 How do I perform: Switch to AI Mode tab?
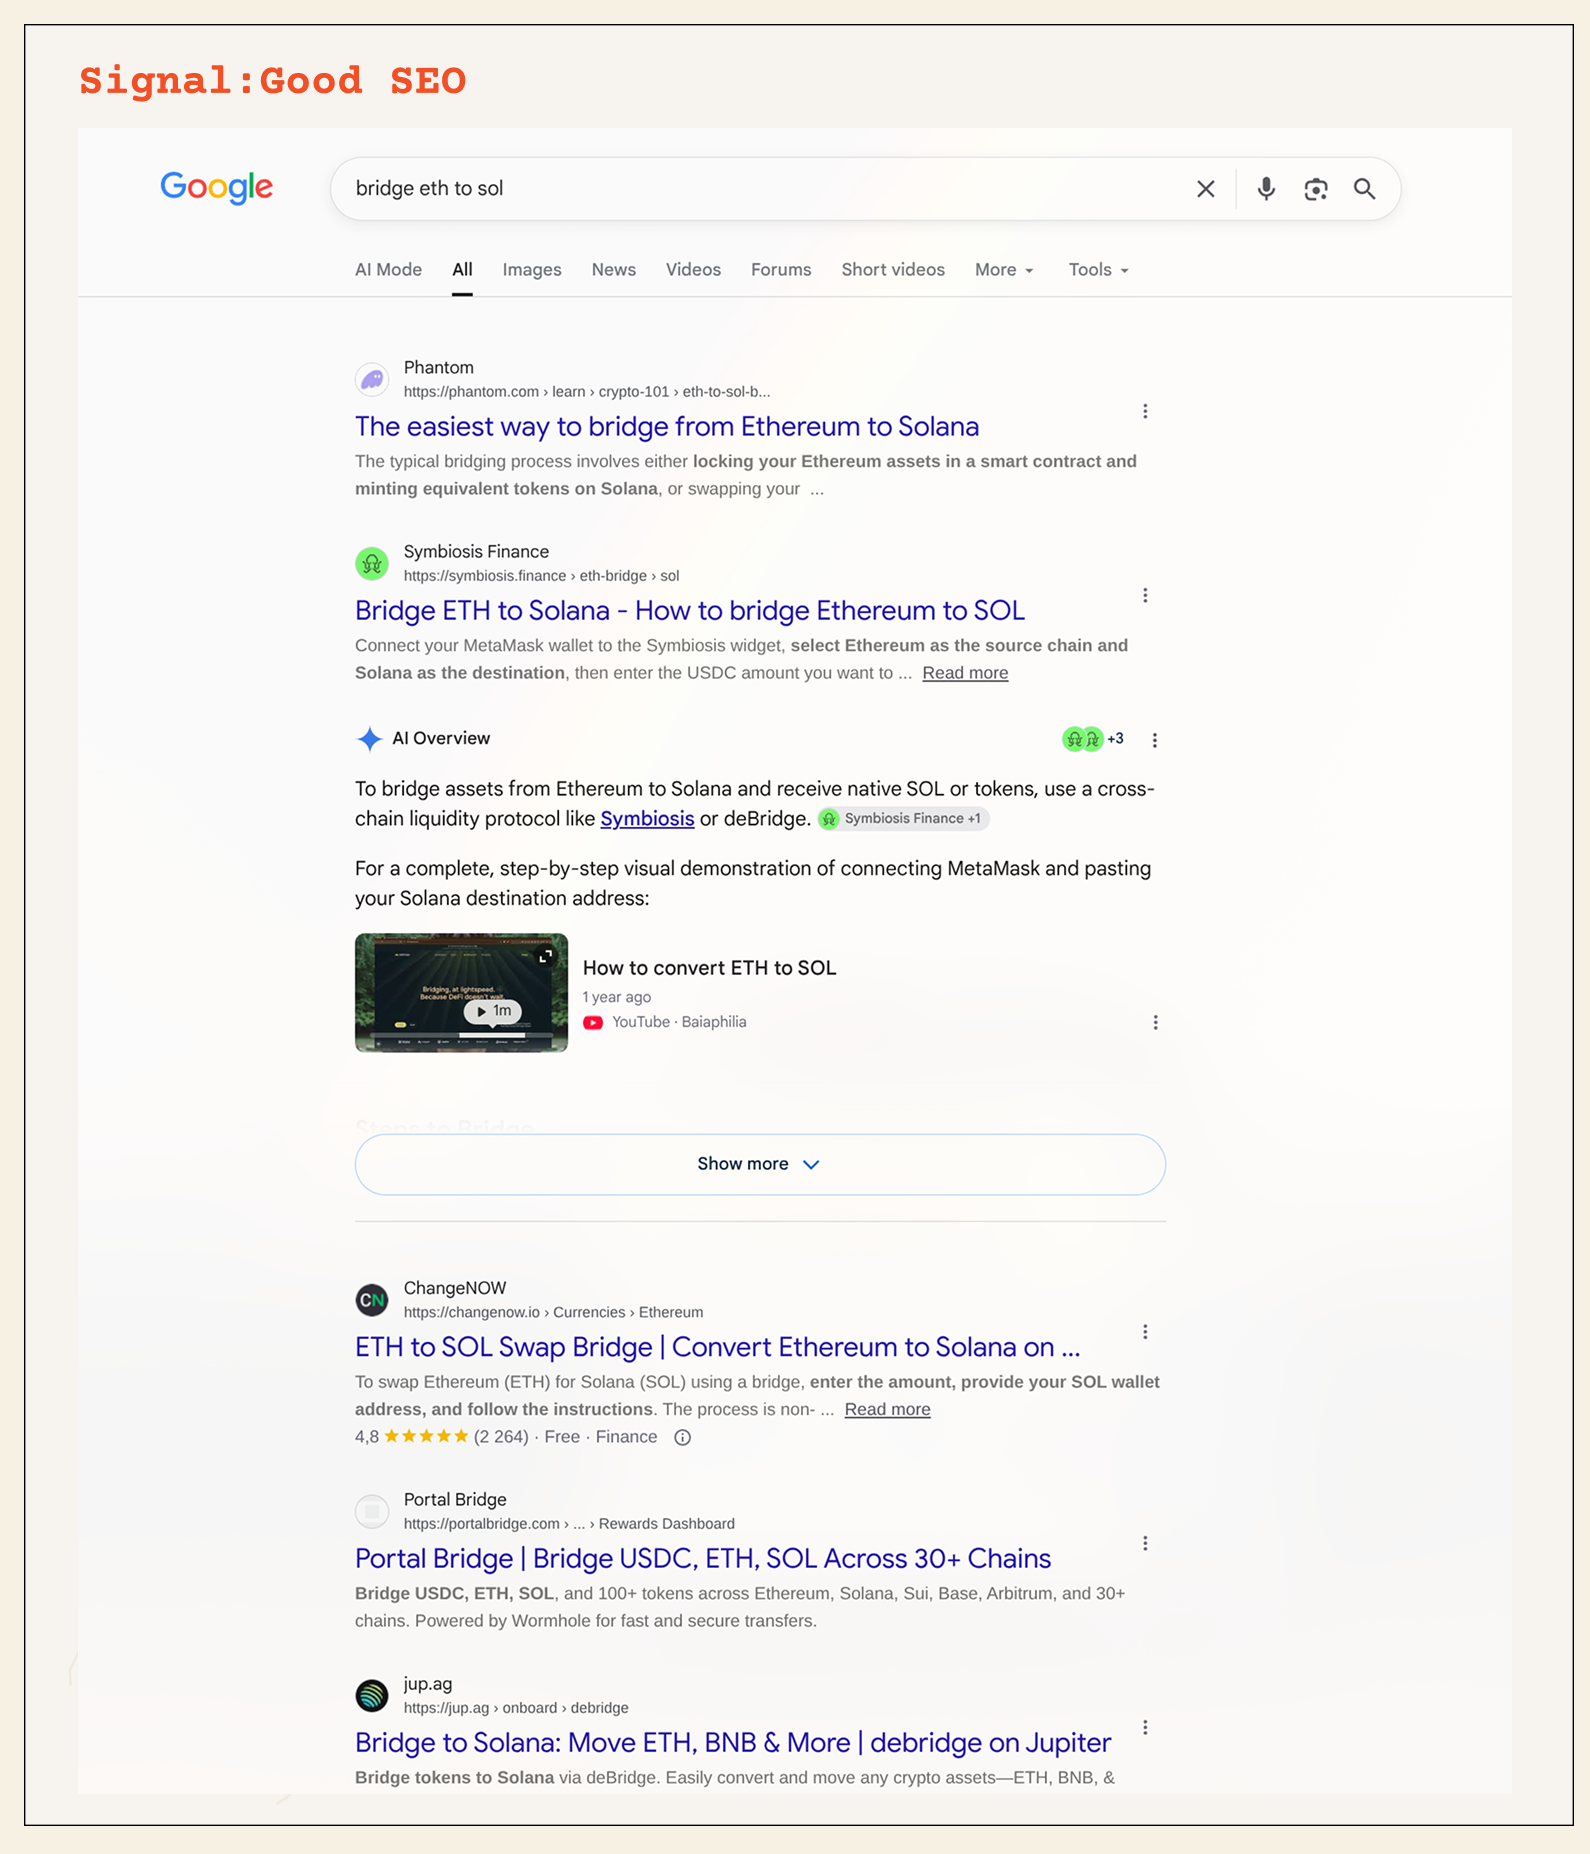[x=388, y=270]
